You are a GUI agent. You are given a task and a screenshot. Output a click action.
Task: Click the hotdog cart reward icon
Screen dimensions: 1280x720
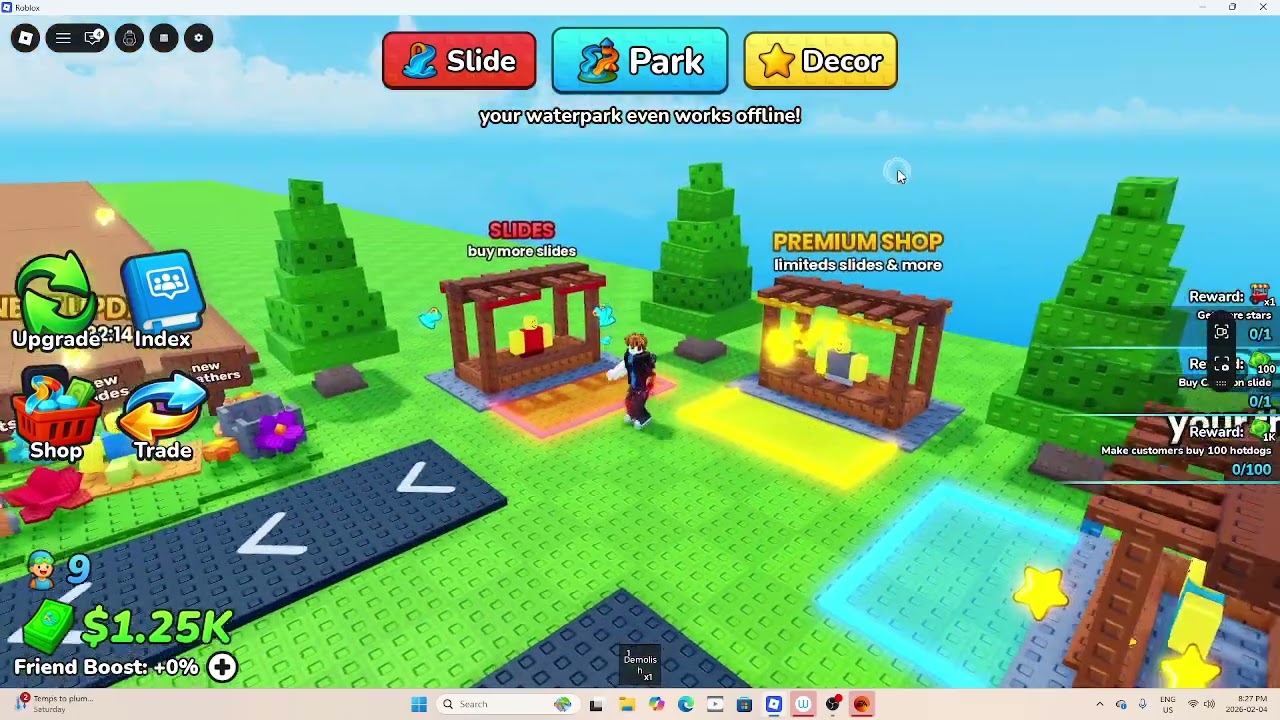pyautogui.click(x=1261, y=295)
